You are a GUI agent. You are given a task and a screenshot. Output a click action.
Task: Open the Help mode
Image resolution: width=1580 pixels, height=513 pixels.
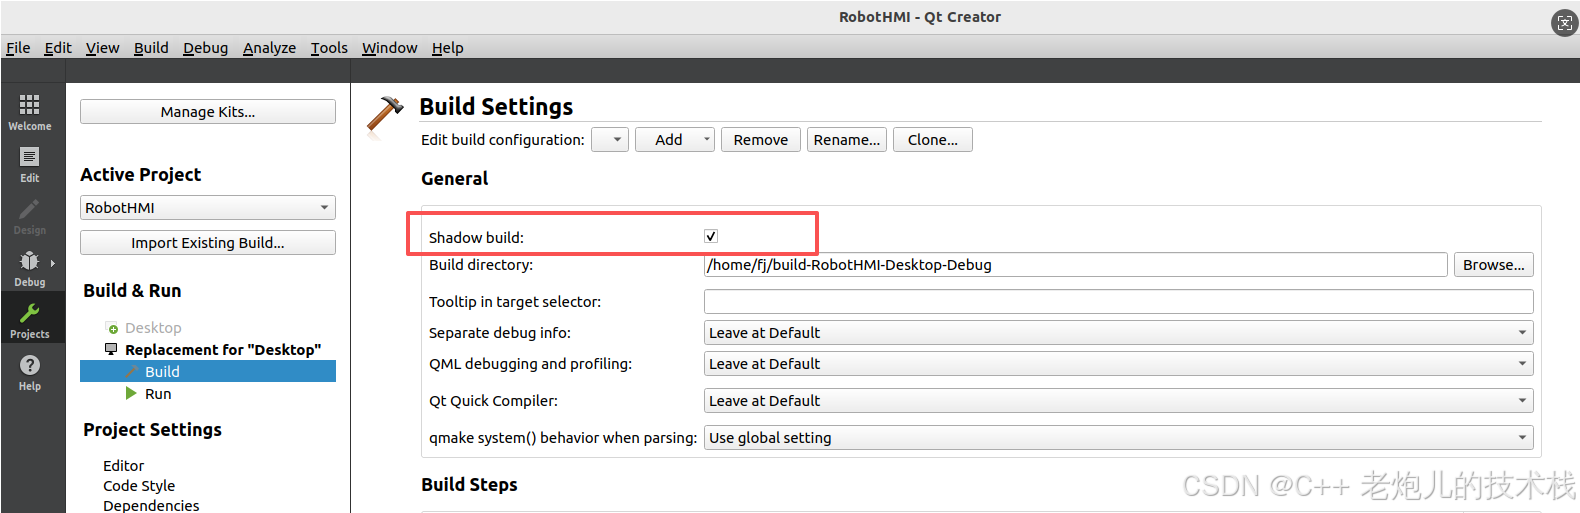pos(30,372)
